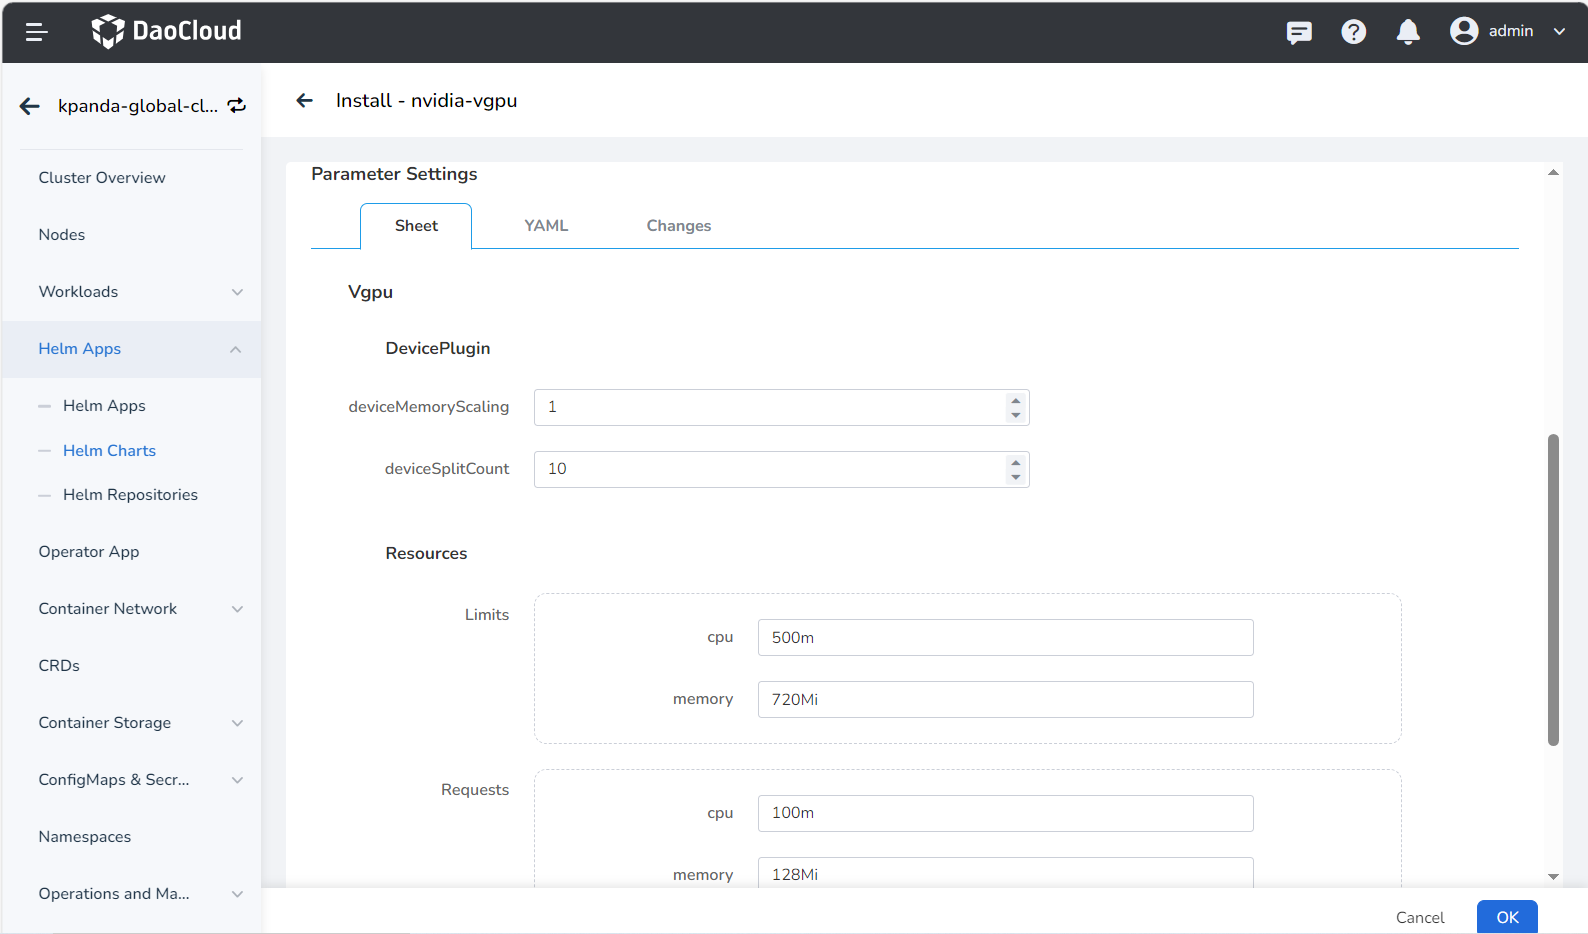Click the Limits cpu input field
Screen dimensions: 1588x934
(1005, 638)
